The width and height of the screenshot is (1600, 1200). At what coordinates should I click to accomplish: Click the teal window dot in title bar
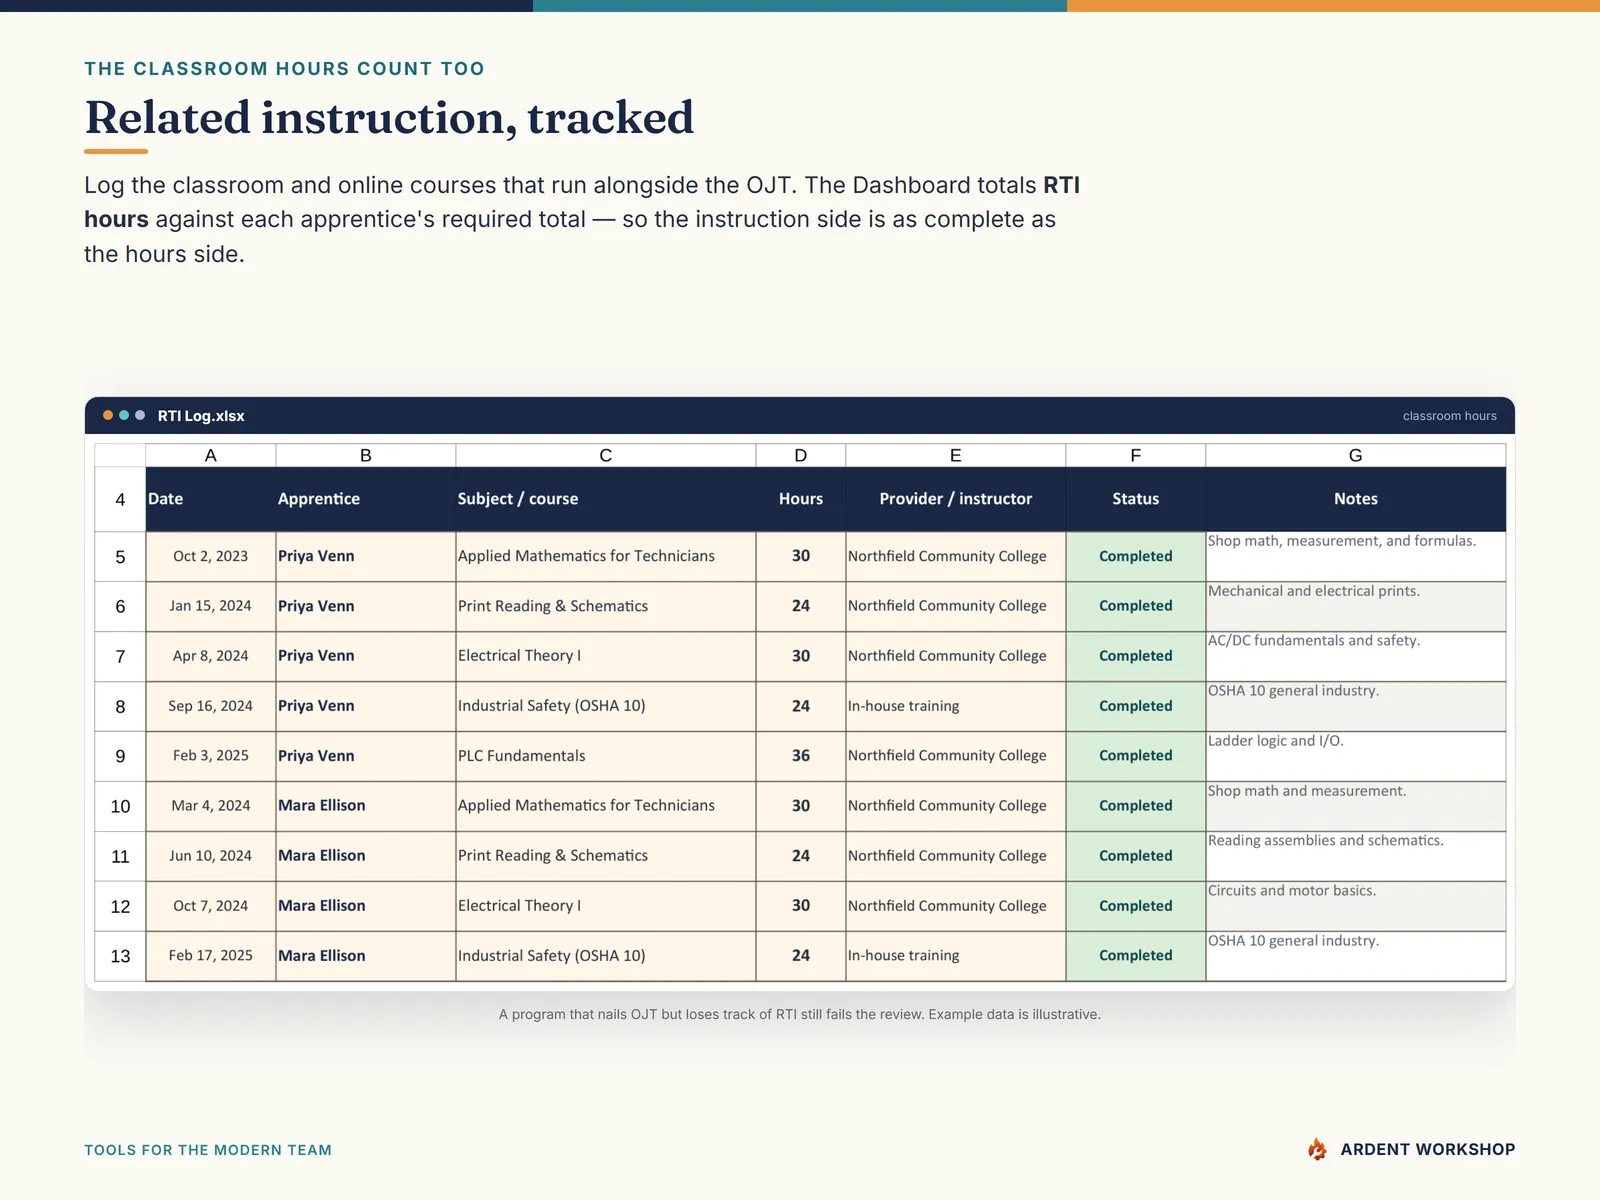tap(124, 415)
